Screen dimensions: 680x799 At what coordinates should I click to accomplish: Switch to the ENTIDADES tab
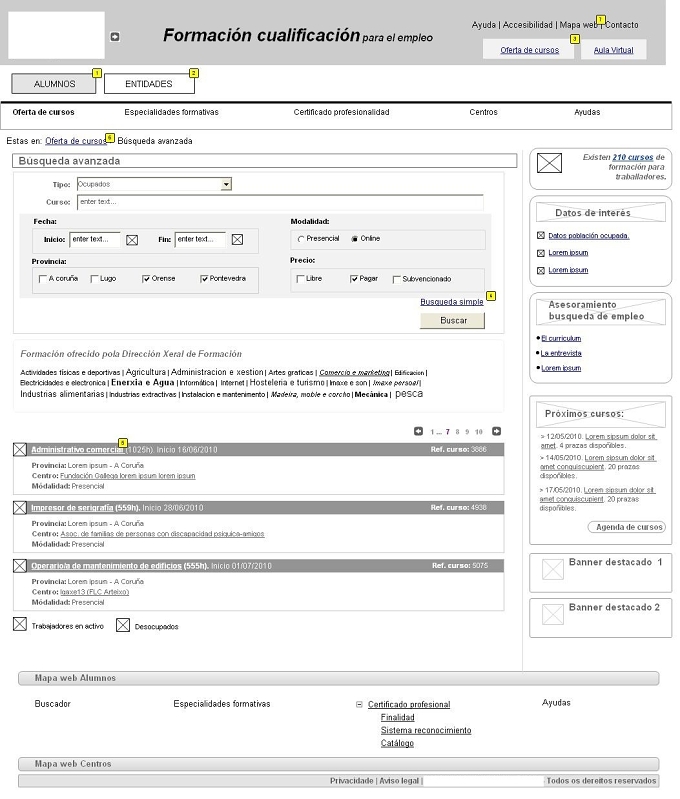149,84
